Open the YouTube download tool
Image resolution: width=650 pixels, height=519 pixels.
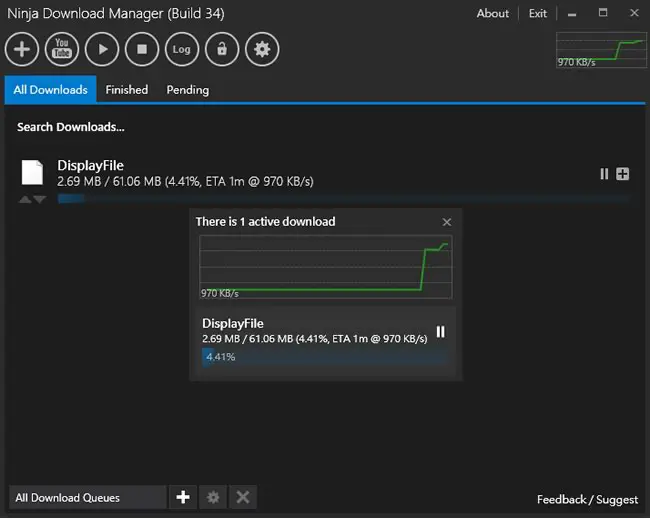(62, 49)
